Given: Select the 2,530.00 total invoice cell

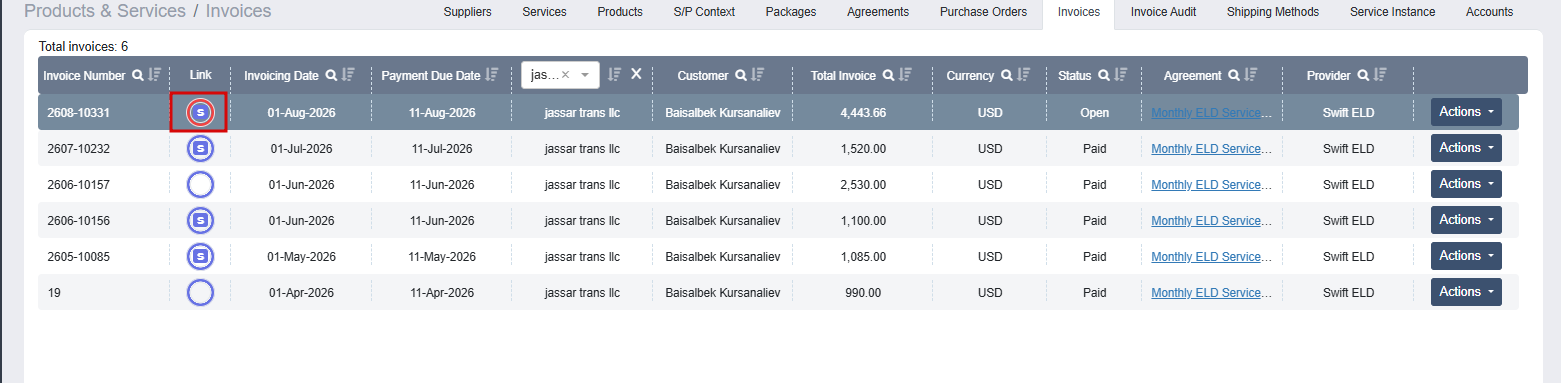Looking at the screenshot, I should tap(863, 185).
